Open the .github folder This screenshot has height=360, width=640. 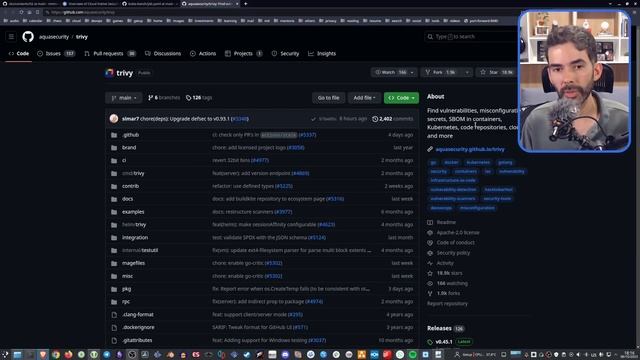point(131,135)
